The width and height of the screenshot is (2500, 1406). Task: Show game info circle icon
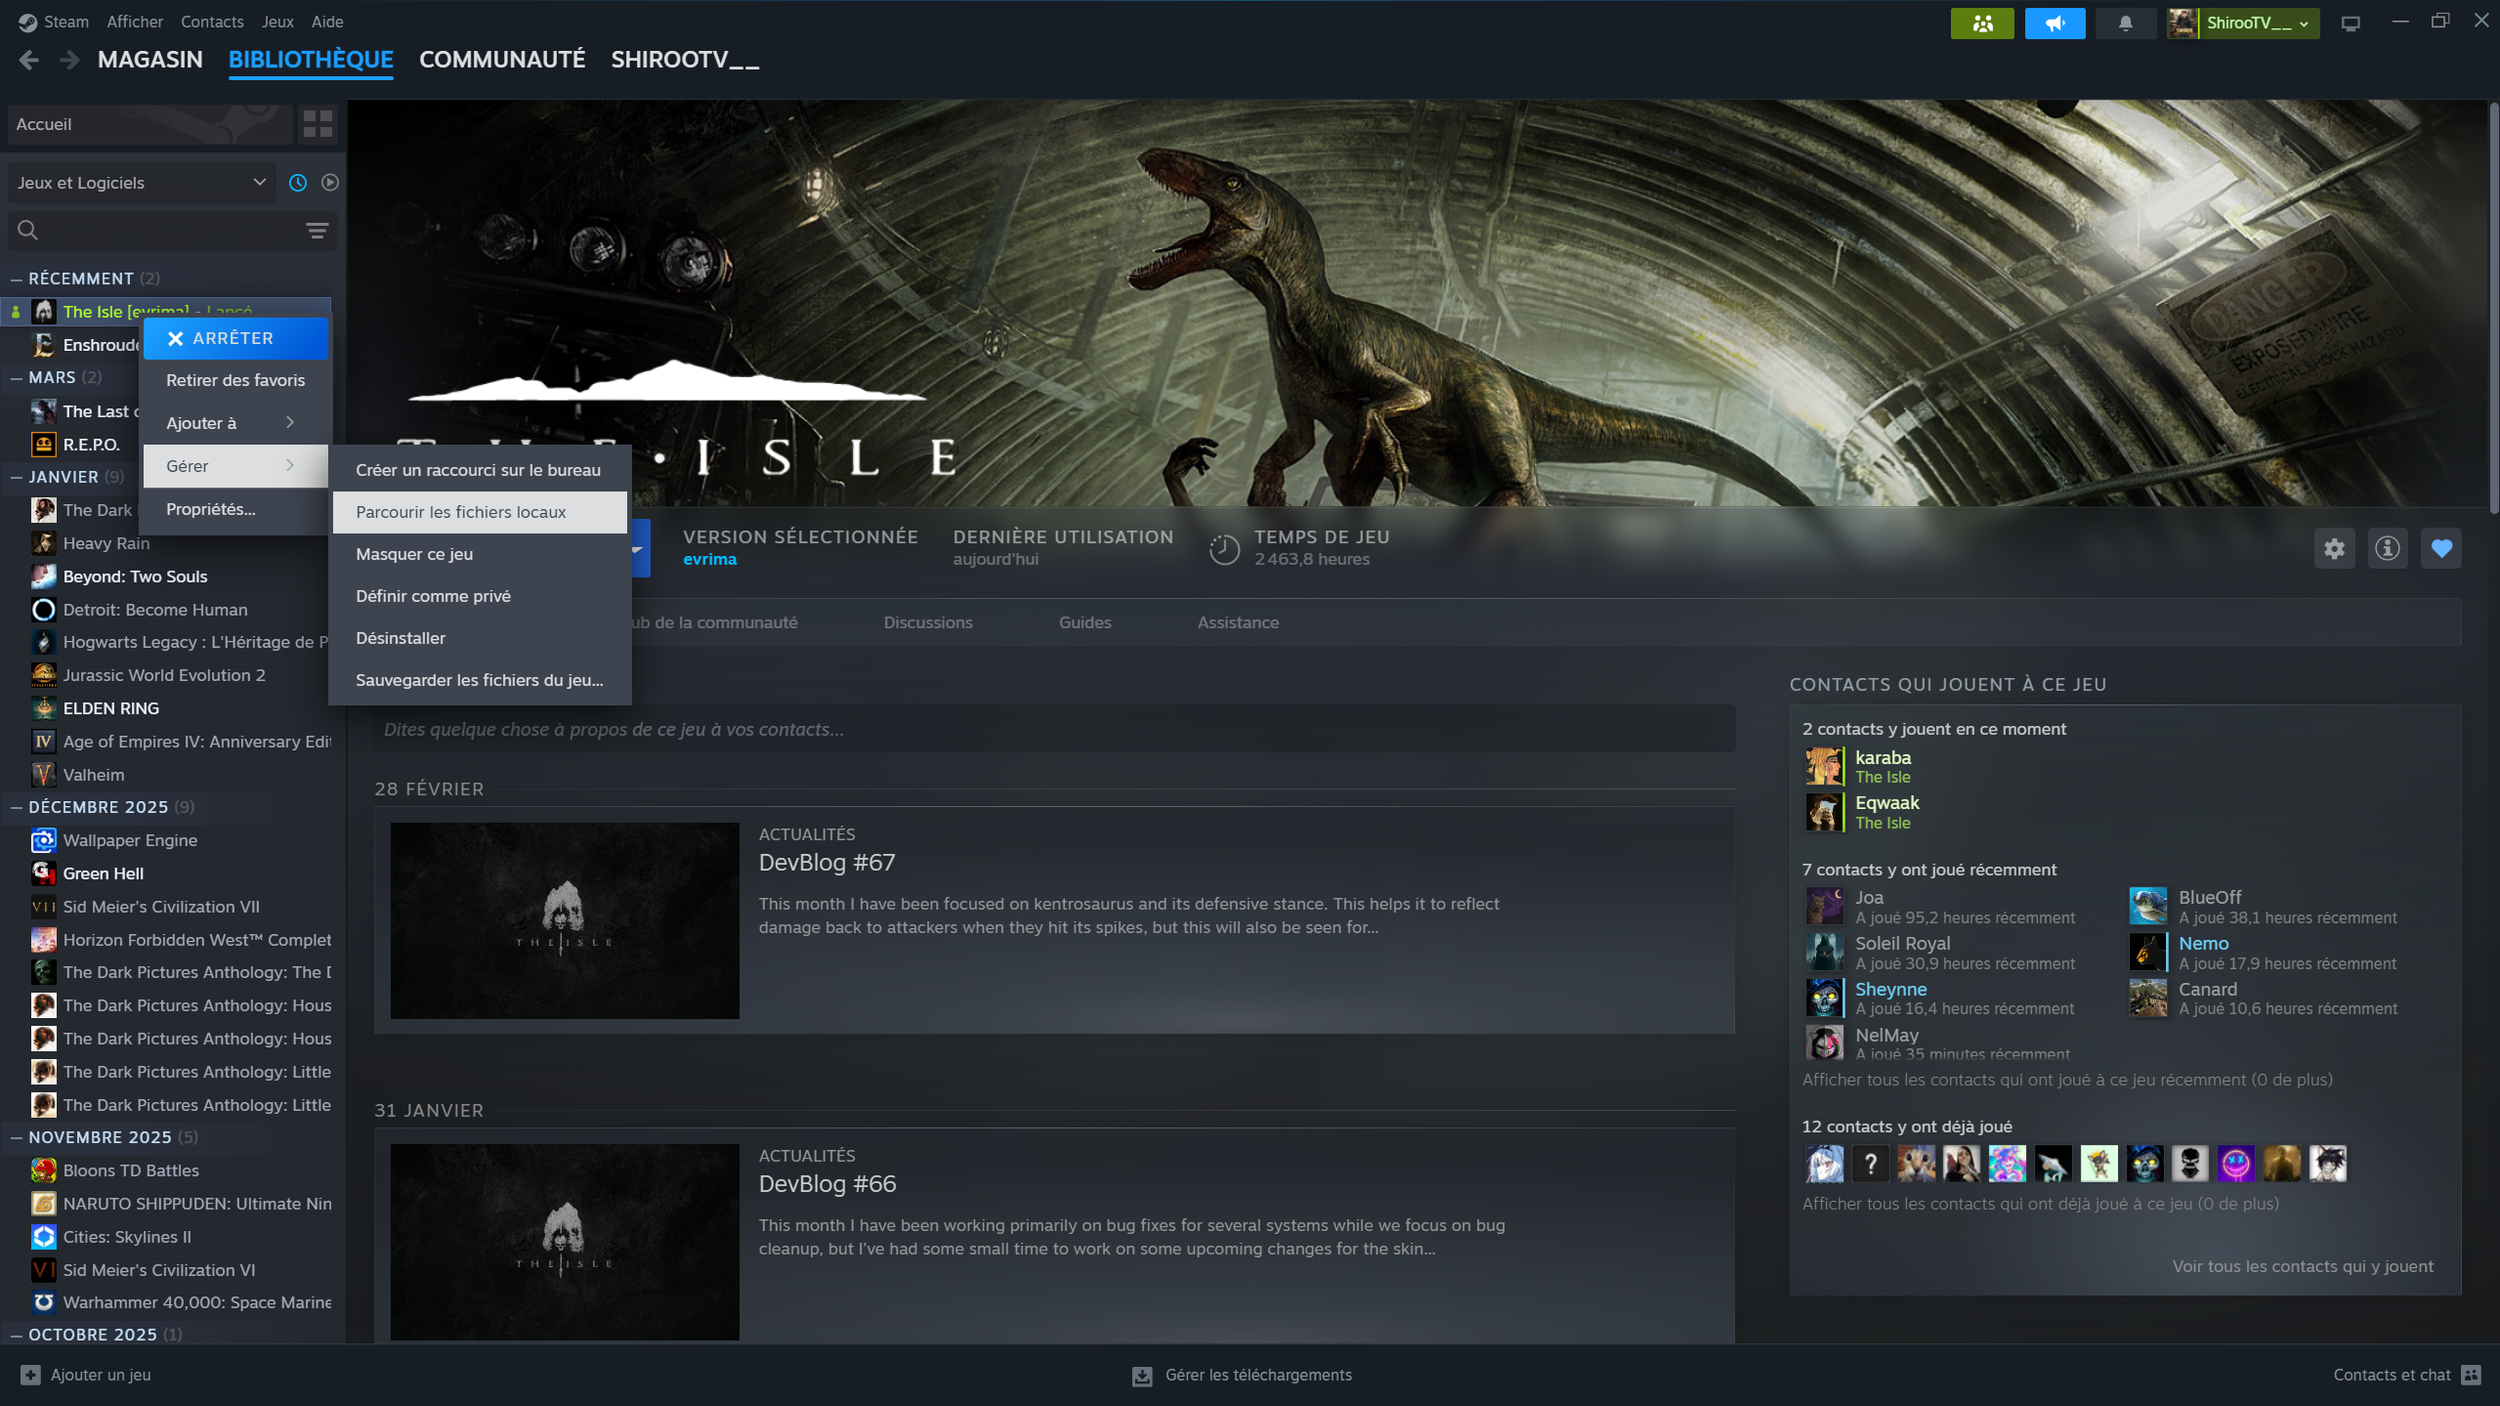tap(2387, 548)
